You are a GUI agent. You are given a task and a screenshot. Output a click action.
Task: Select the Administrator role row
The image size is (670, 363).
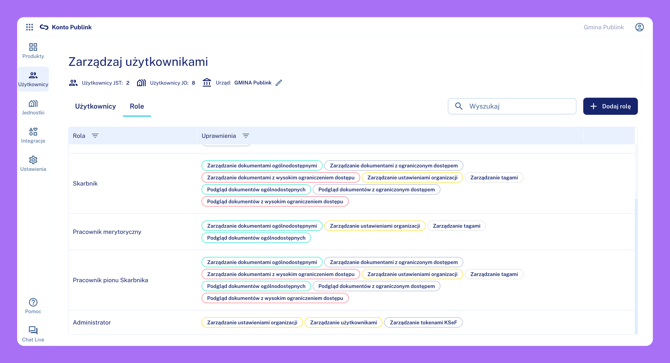click(x=351, y=322)
